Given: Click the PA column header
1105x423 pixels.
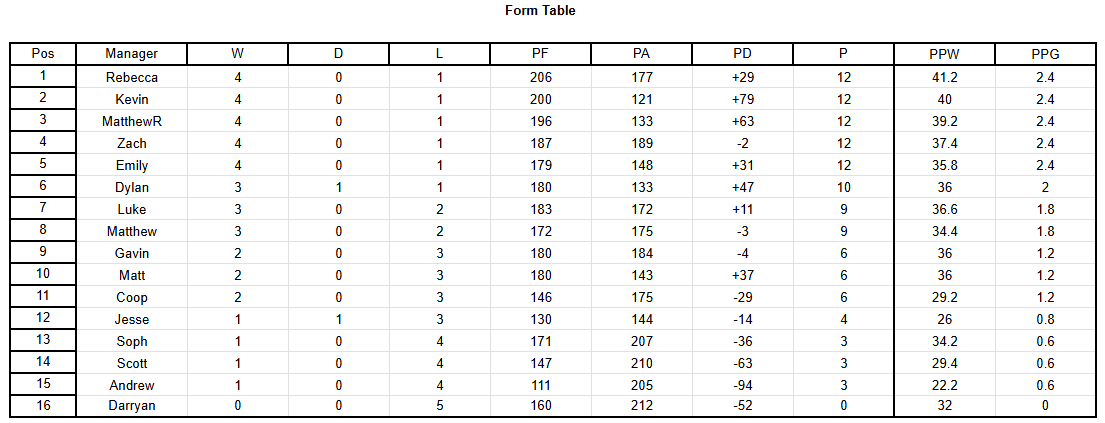Looking at the screenshot, I should pyautogui.click(x=642, y=54).
